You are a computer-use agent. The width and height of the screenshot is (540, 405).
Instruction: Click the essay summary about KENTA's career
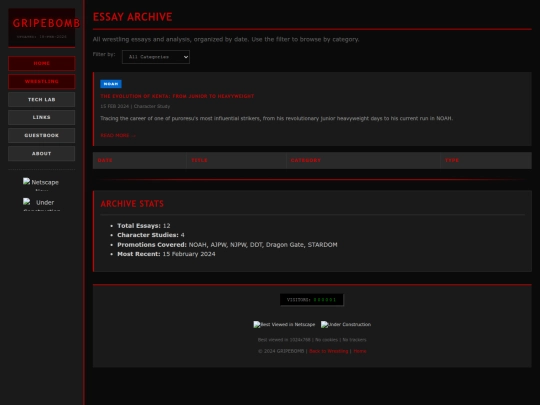point(277,118)
